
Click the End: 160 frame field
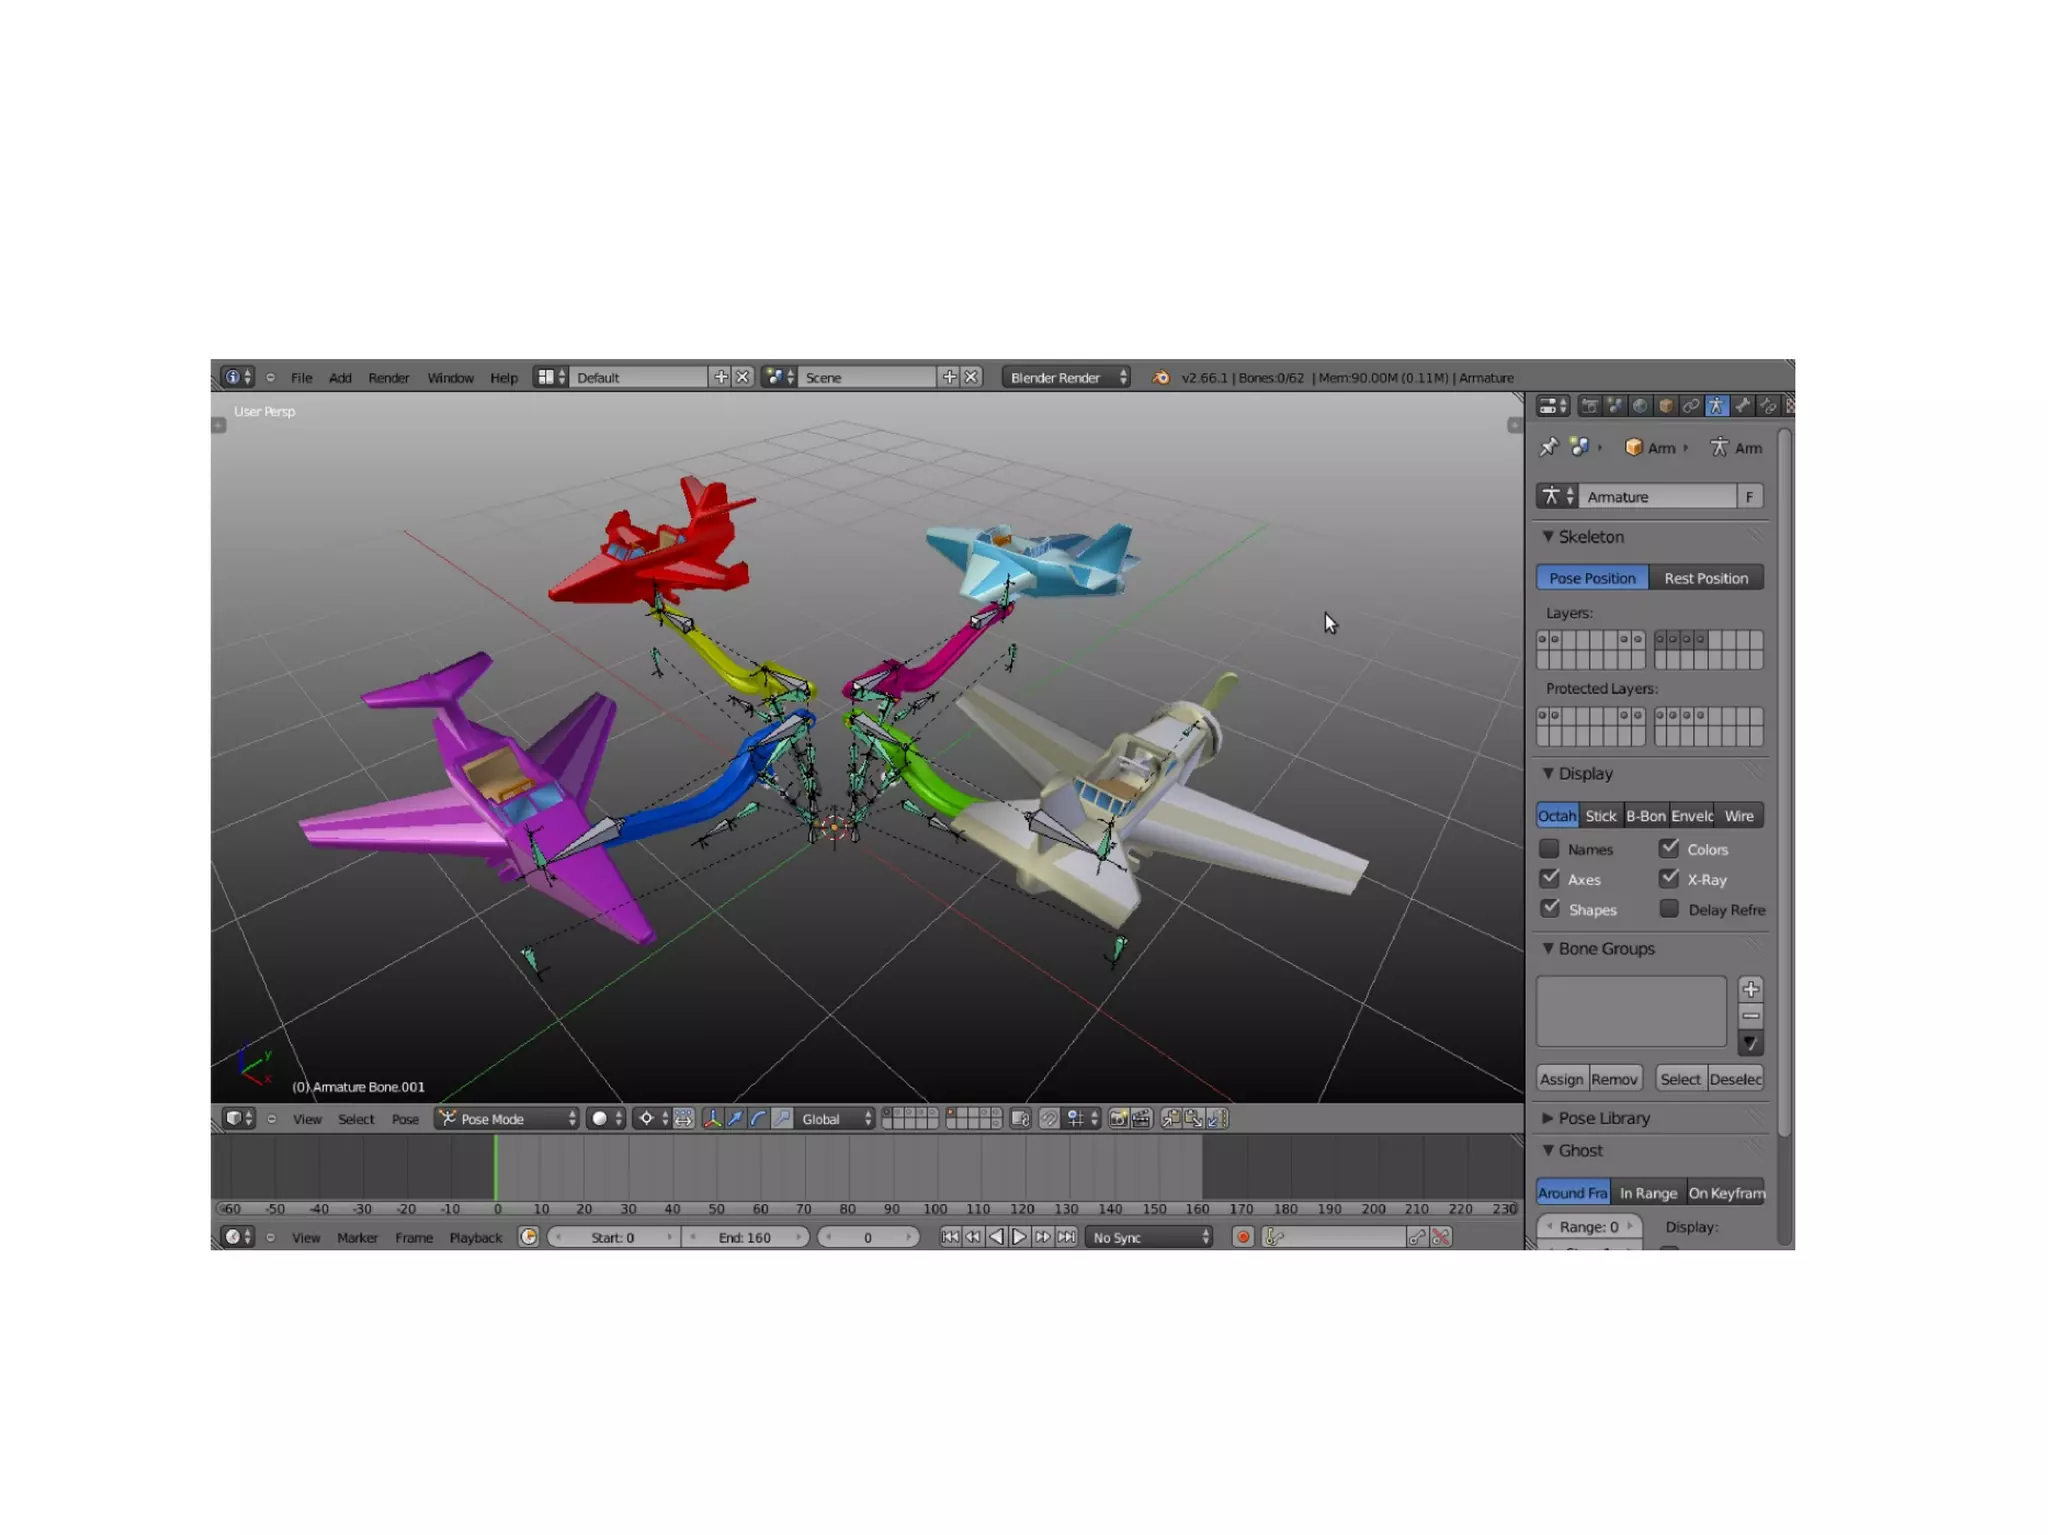745,1237
